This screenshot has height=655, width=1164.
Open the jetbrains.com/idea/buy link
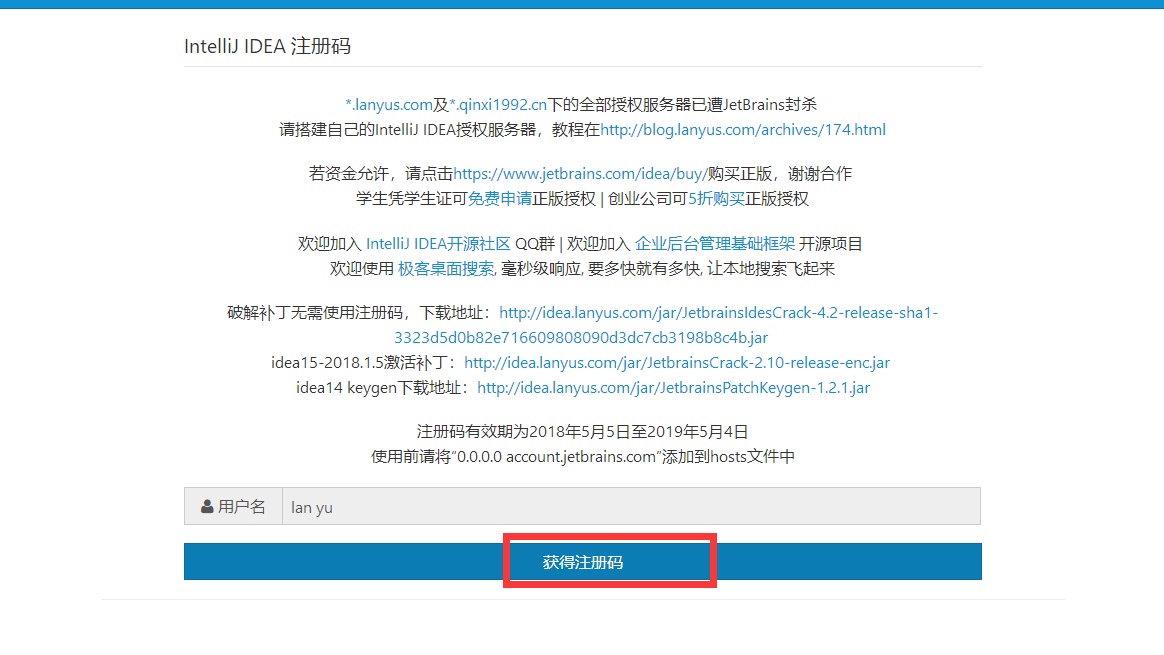point(580,174)
